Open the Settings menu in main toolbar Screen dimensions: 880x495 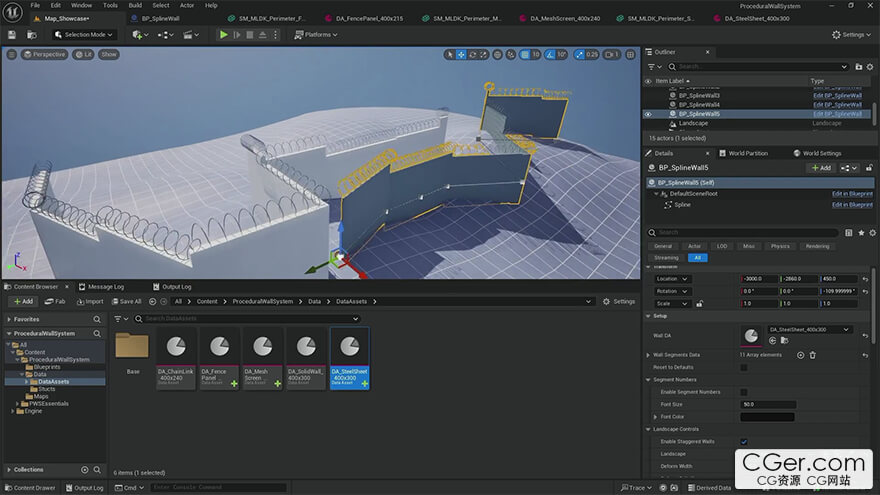point(851,35)
